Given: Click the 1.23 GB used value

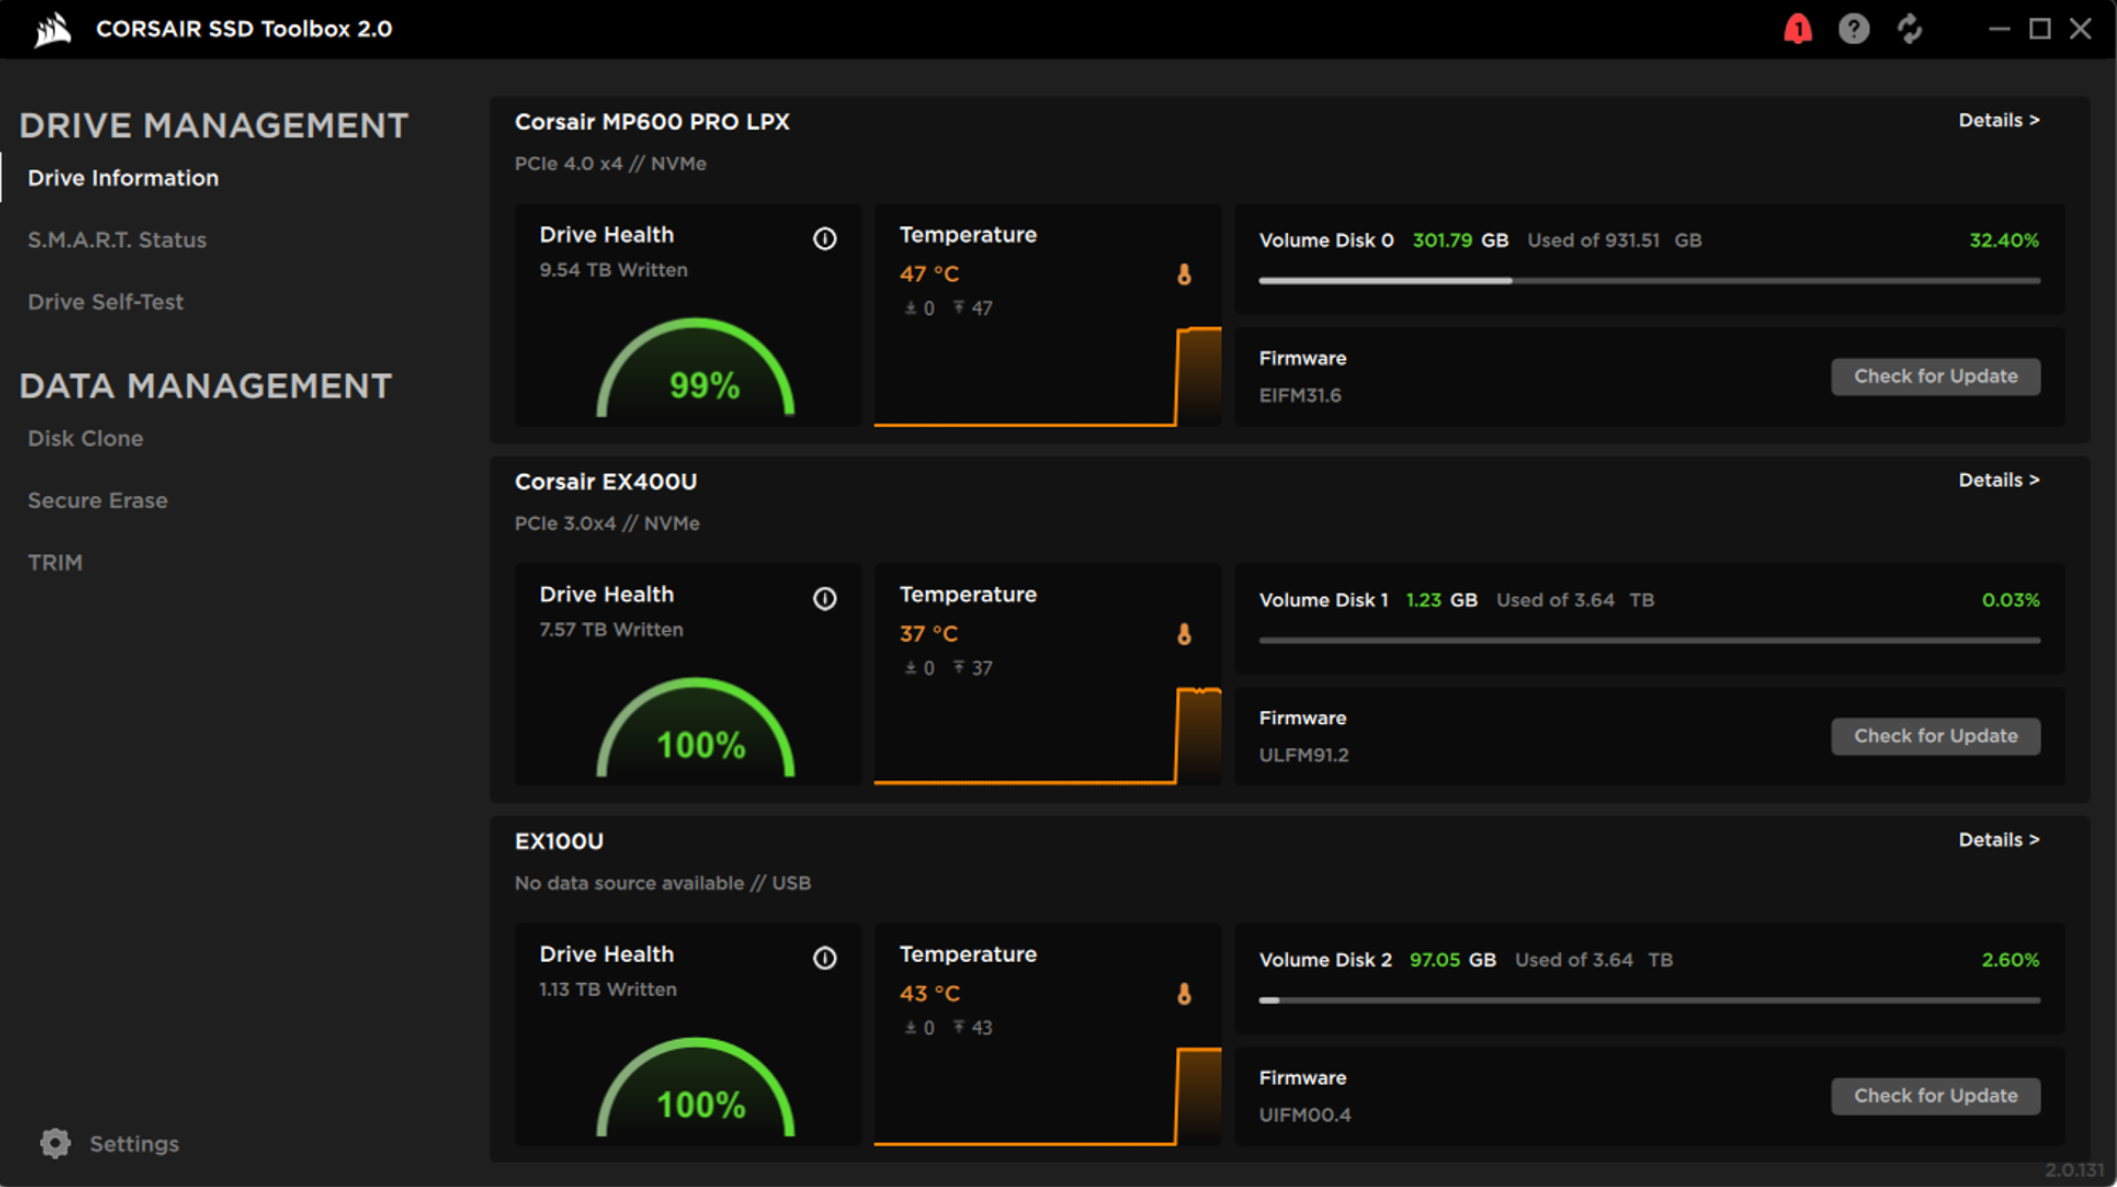Looking at the screenshot, I should pyautogui.click(x=1441, y=600).
